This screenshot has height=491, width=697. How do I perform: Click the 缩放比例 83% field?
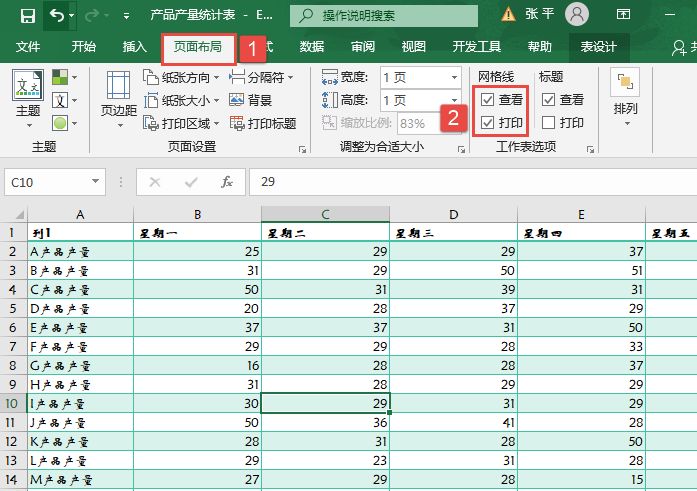point(418,123)
